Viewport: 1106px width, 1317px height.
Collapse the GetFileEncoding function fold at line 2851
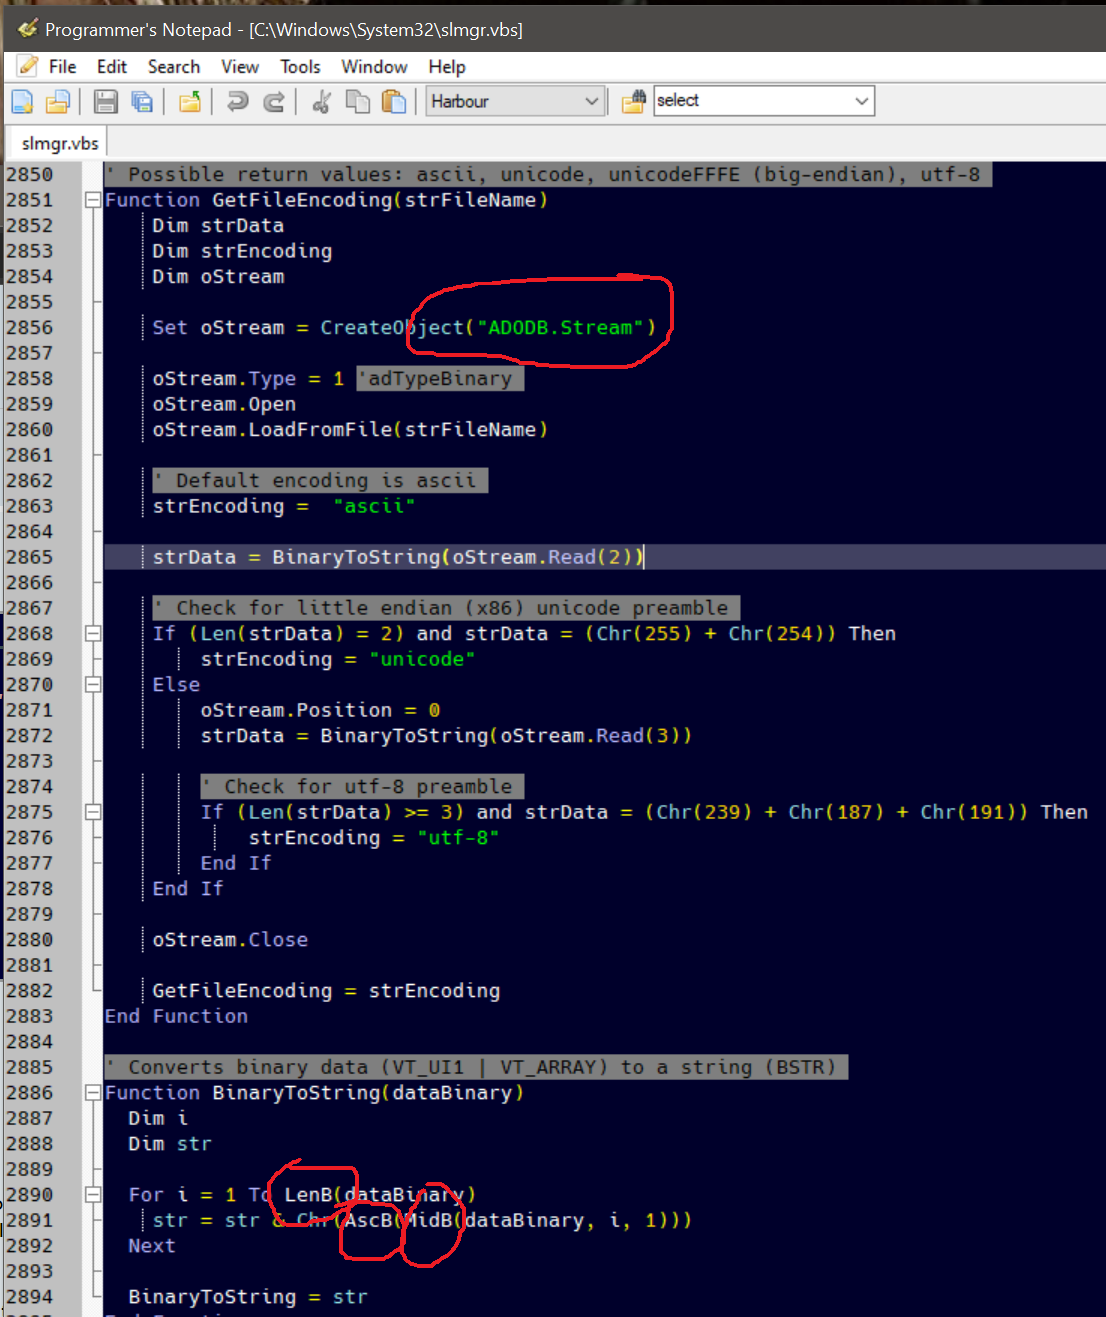click(93, 199)
